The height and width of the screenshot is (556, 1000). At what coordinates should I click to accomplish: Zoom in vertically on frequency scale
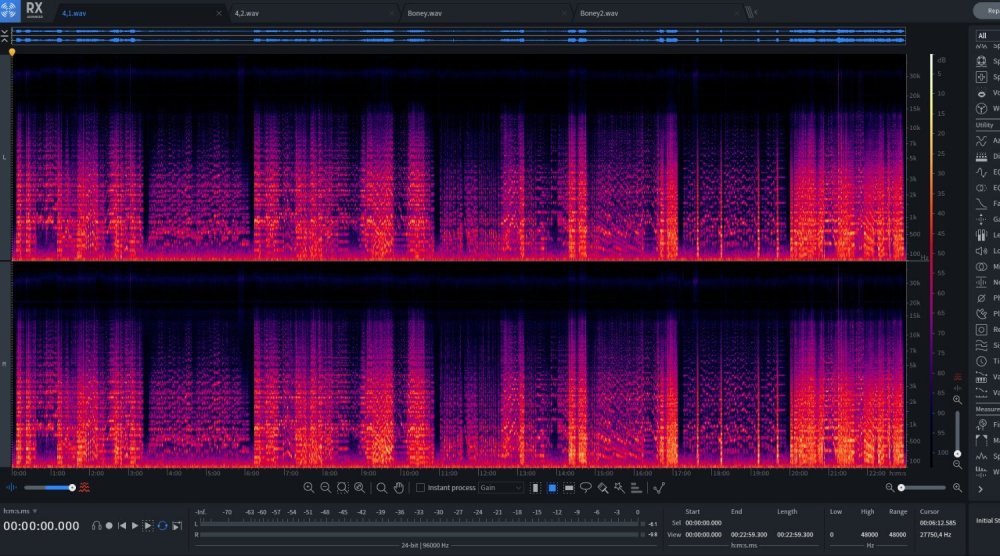pos(957,400)
